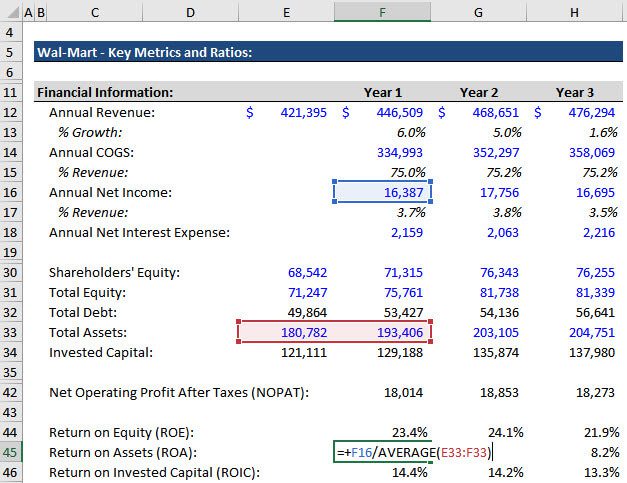Select ROE value 24.1%

point(505,432)
